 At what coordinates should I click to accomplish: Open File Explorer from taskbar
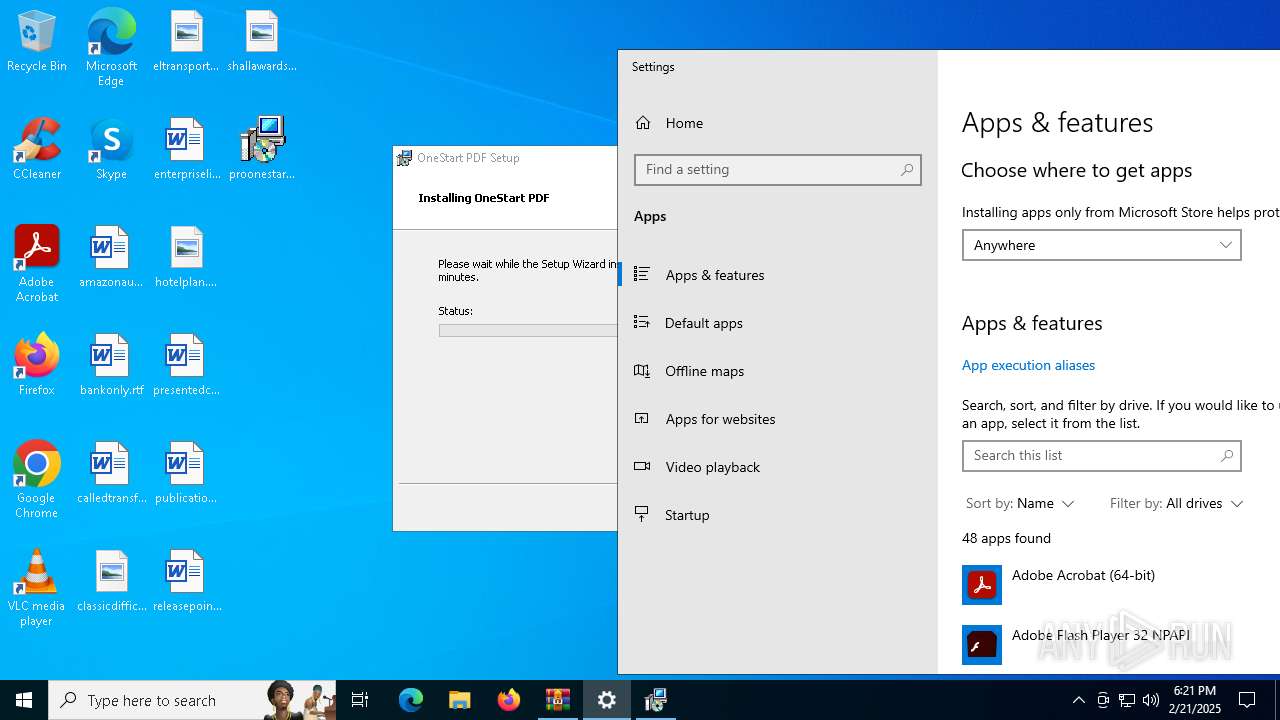(460, 700)
